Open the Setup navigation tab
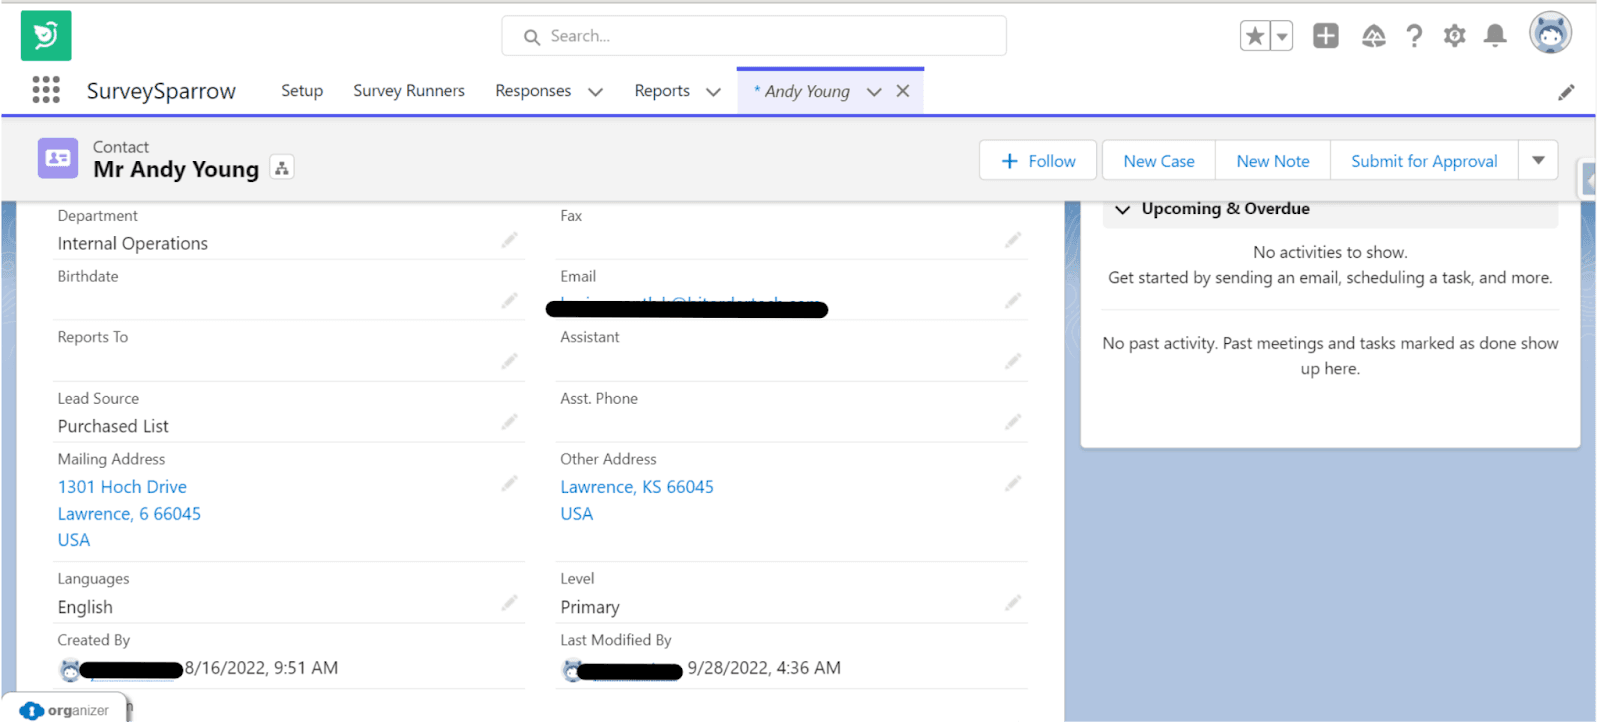The image size is (1600, 722). click(302, 91)
